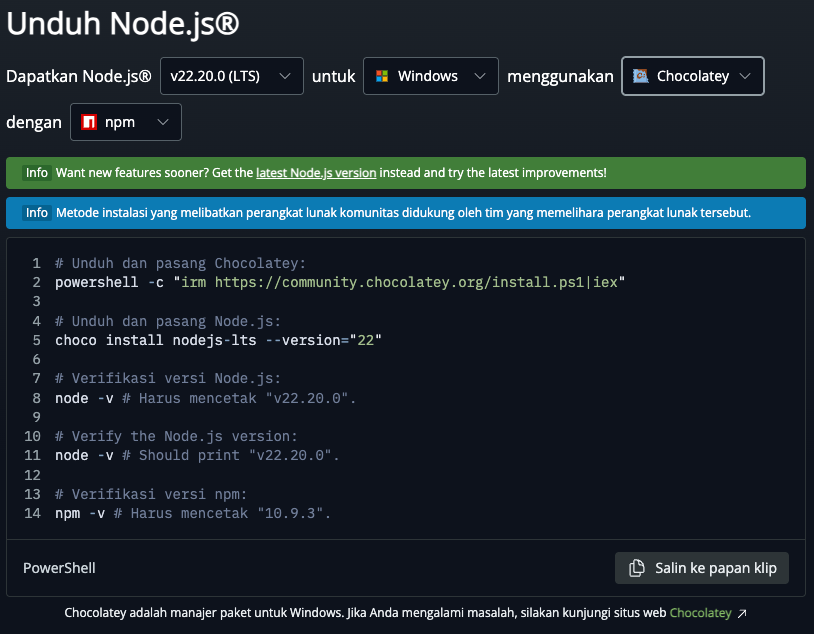Image resolution: width=814 pixels, height=634 pixels.
Task: Expand the Windows platform dropdown chevron
Action: tap(480, 76)
